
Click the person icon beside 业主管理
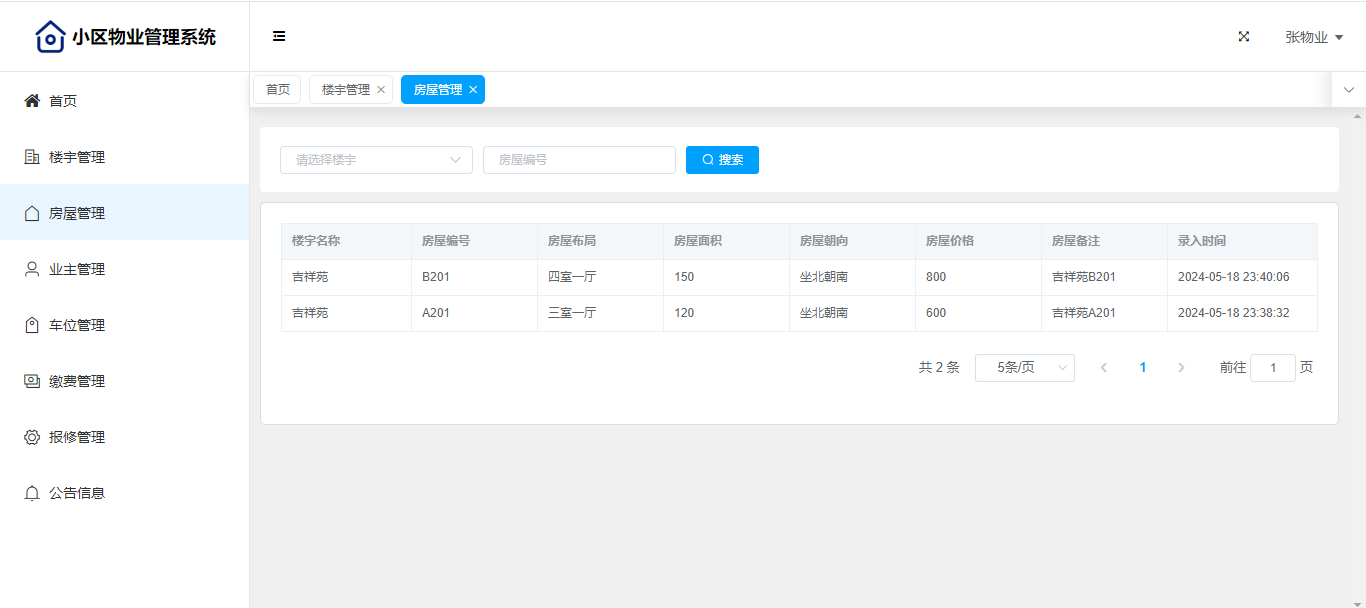(x=32, y=269)
